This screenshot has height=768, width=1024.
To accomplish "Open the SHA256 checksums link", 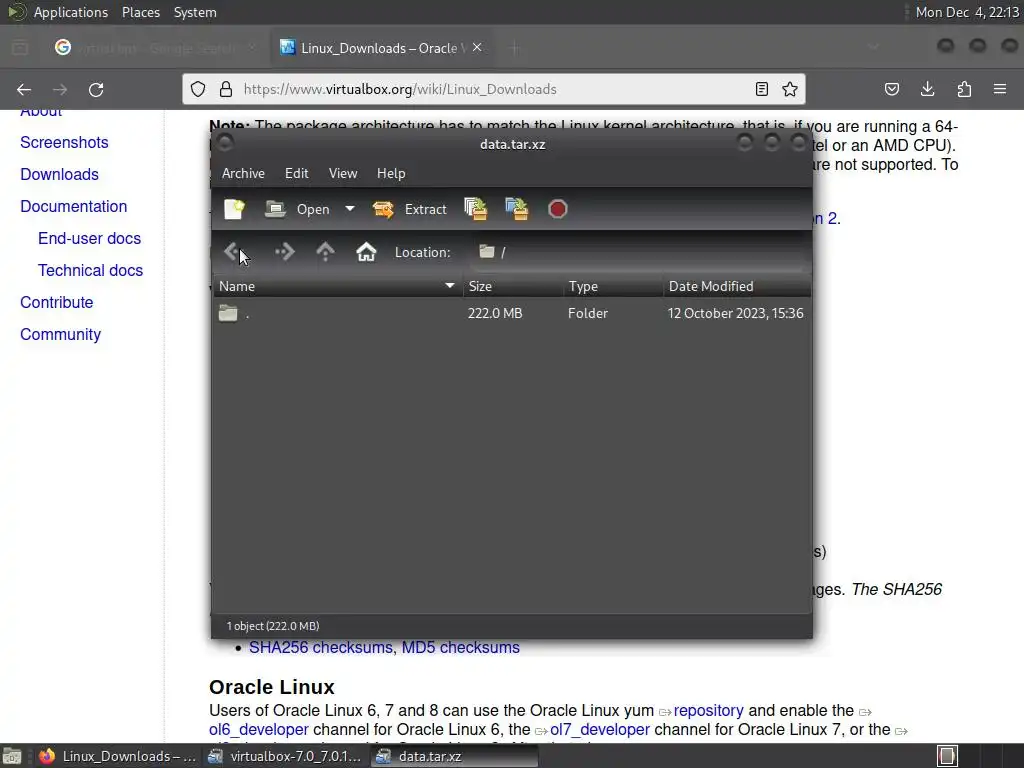I will (x=321, y=647).
